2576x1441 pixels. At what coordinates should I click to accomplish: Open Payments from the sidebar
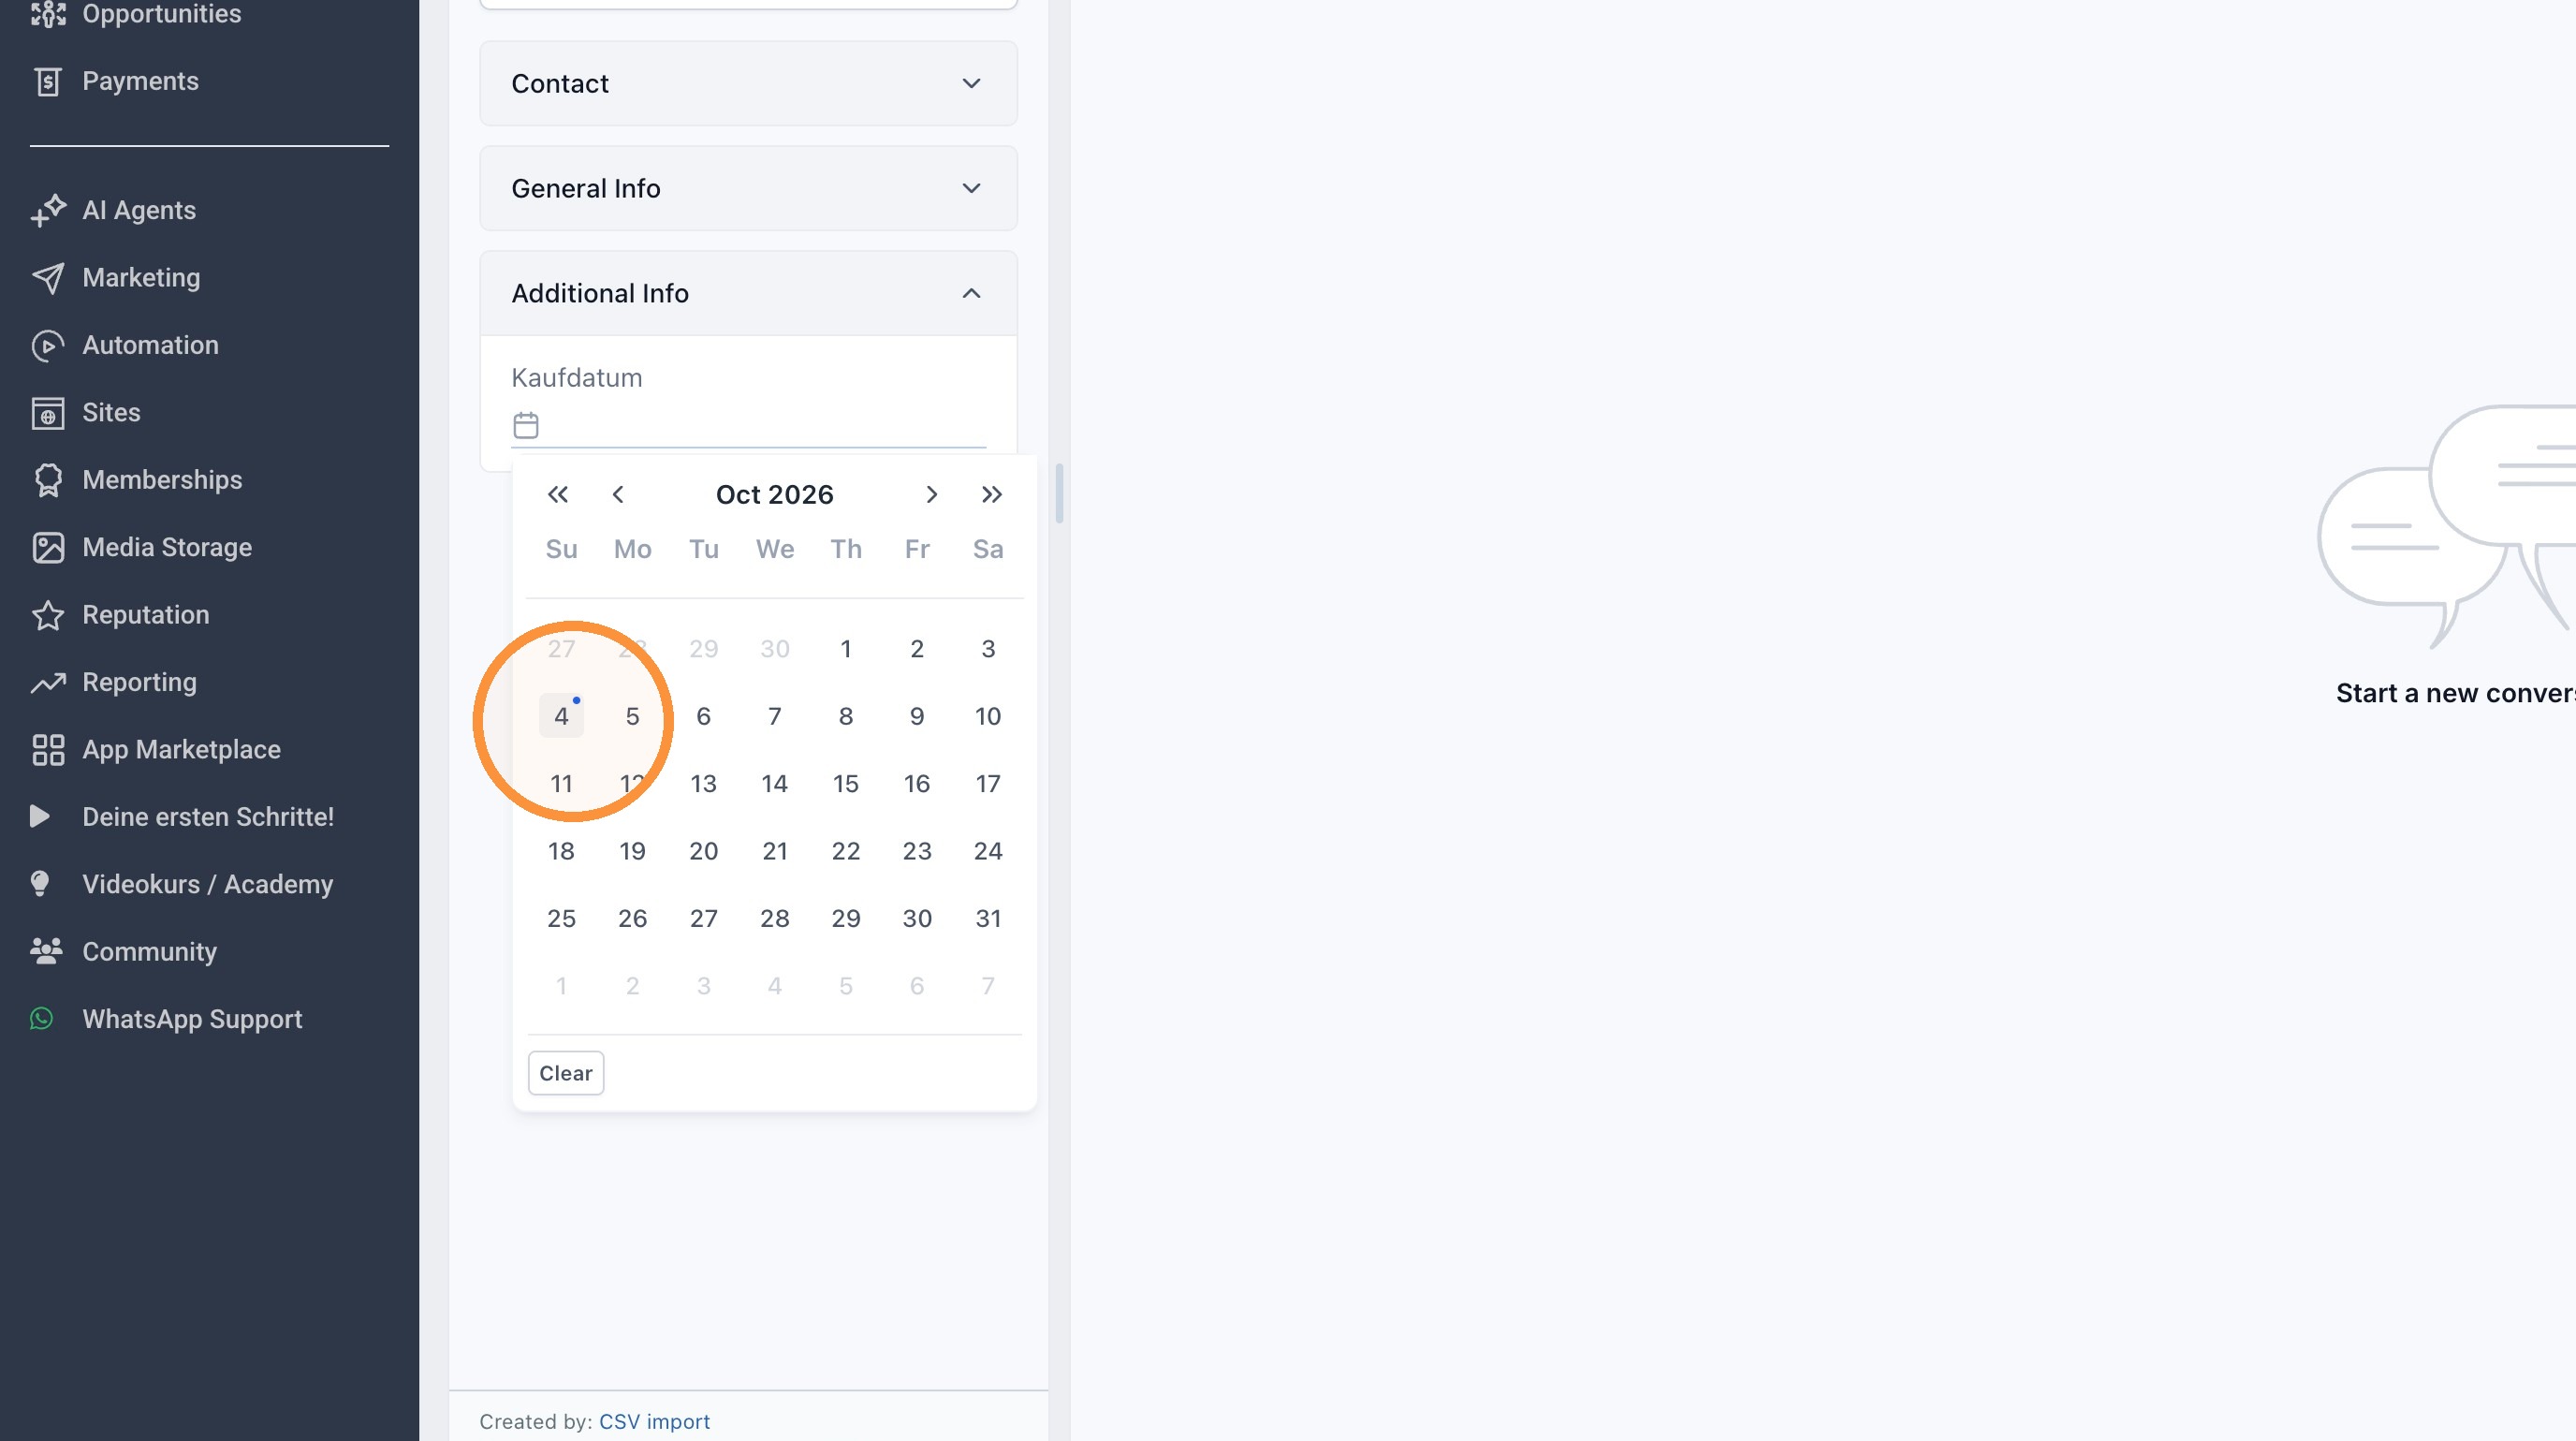click(140, 81)
